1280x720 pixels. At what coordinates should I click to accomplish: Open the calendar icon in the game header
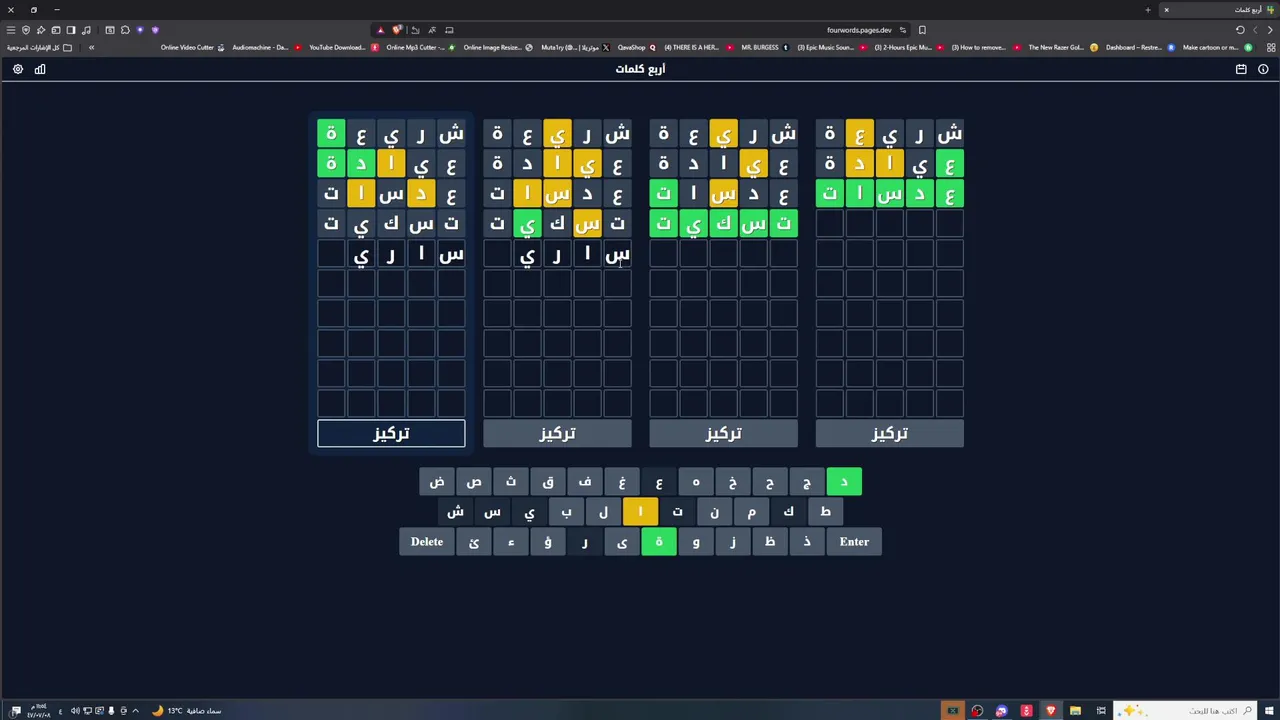pyautogui.click(x=1241, y=69)
